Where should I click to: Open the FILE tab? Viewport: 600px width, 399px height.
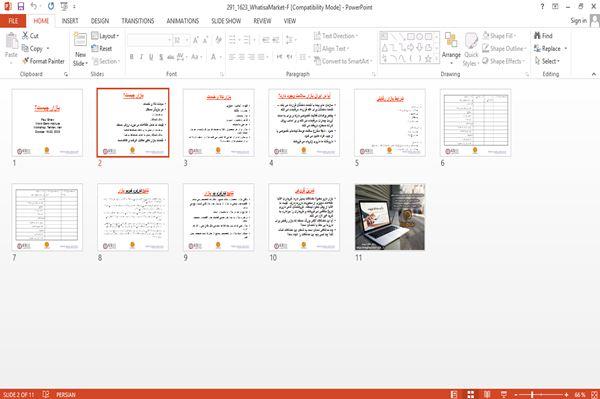pyautogui.click(x=13, y=21)
